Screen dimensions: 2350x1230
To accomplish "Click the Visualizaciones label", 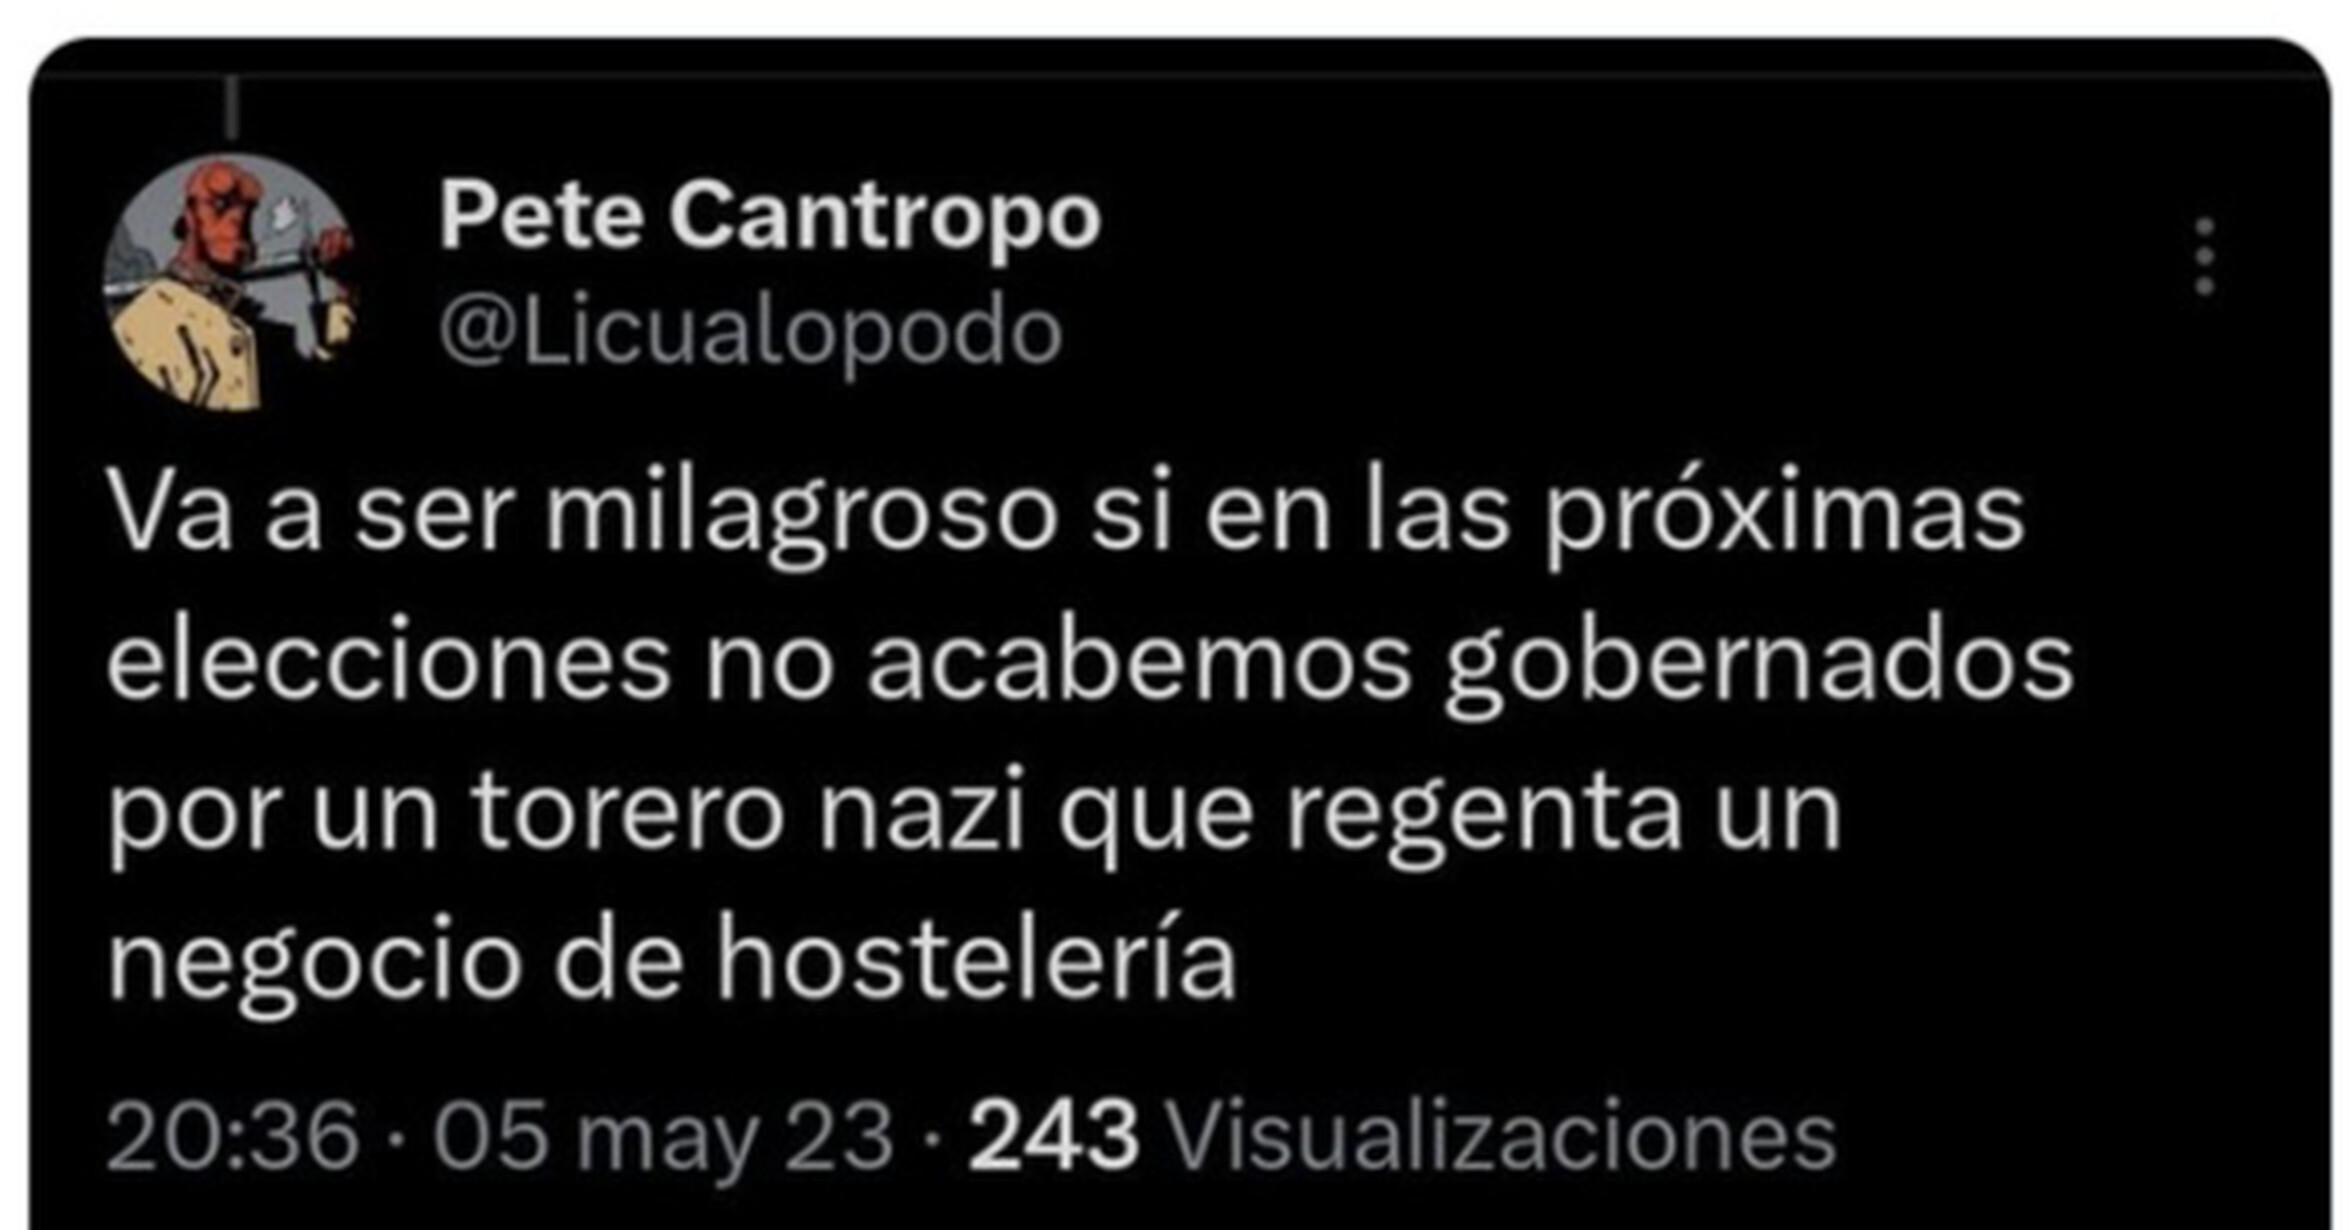I will (1503, 1136).
